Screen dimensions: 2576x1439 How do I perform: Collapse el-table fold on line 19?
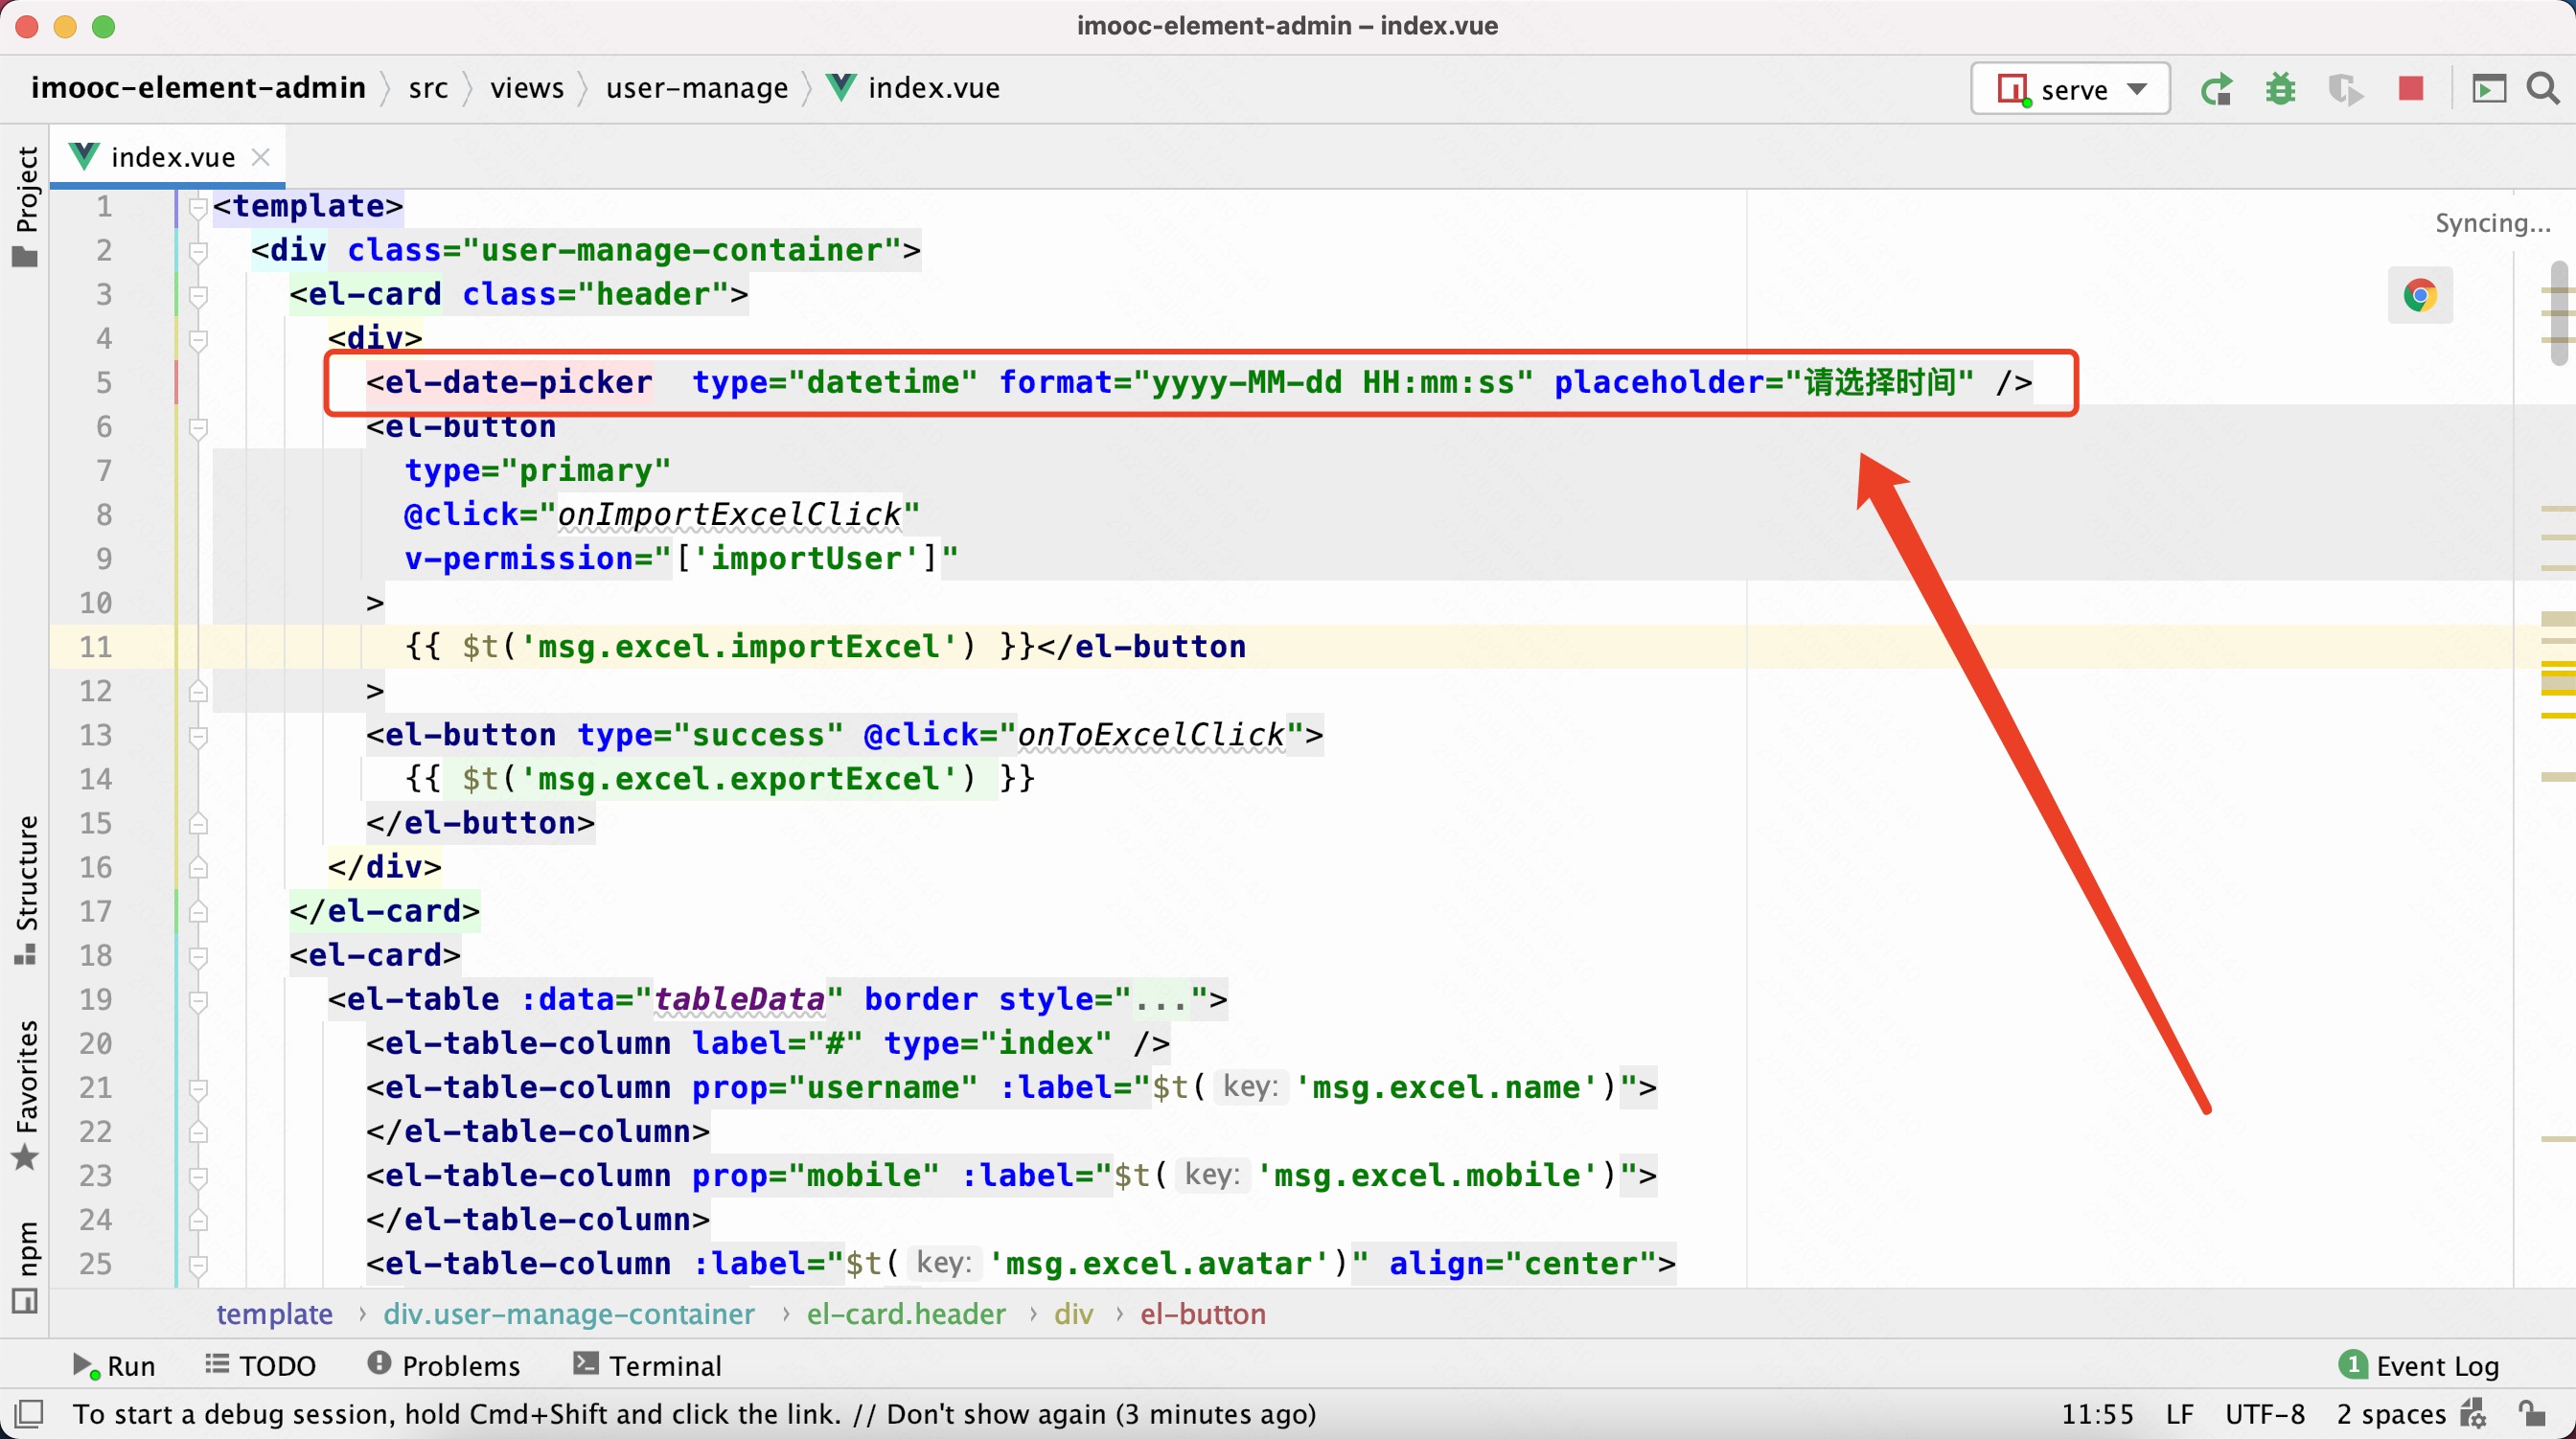pos(198,1000)
